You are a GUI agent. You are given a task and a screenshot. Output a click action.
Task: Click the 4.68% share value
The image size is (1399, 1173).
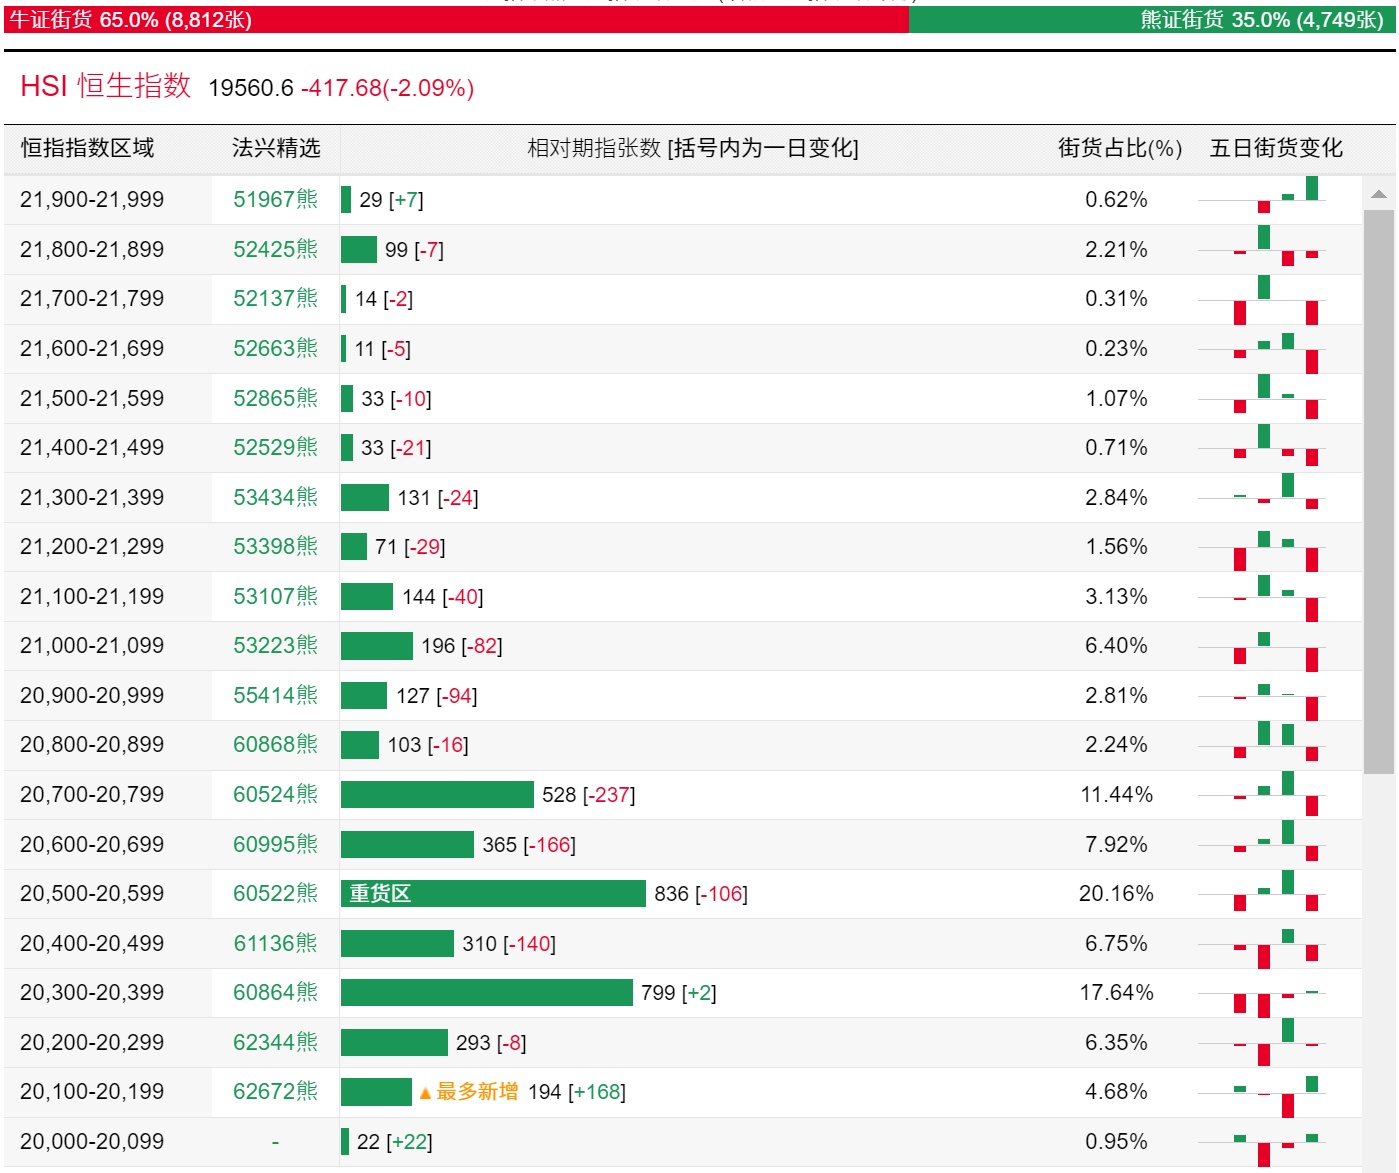pyautogui.click(x=1116, y=1091)
